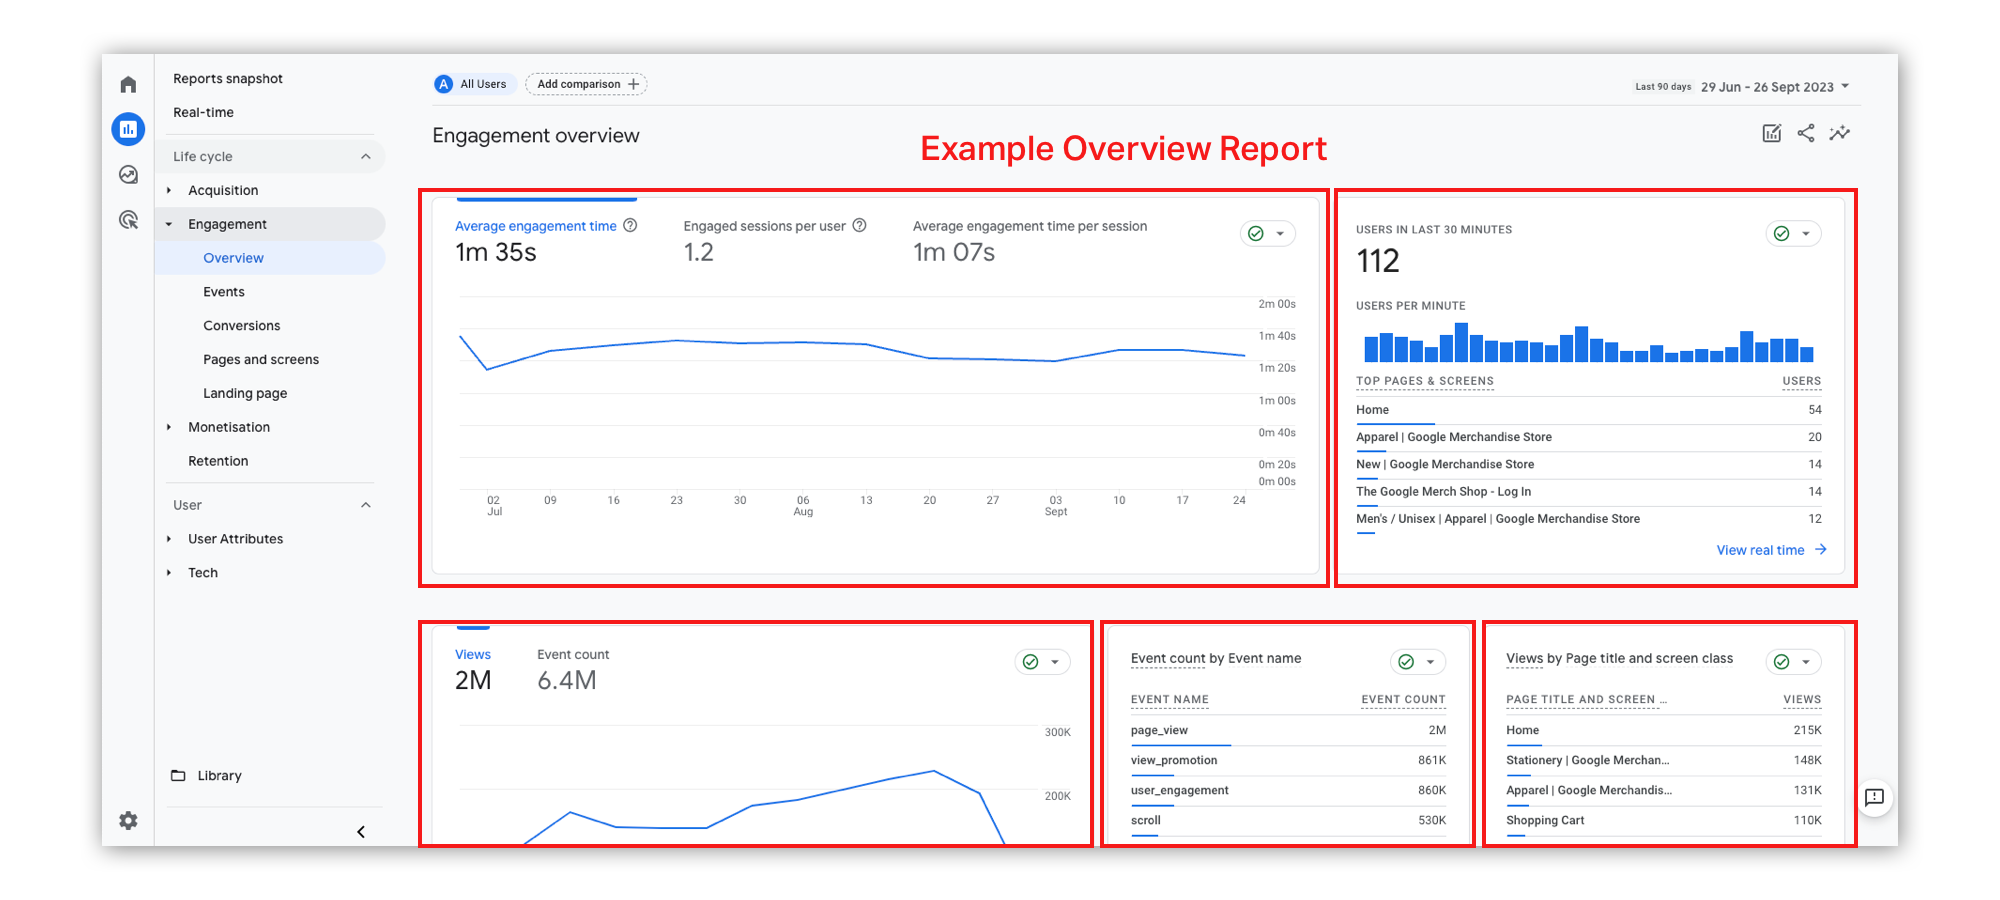Image resolution: width=2000 pixels, height=900 pixels.
Task: Switch to the Views tab on chart
Action: (473, 654)
